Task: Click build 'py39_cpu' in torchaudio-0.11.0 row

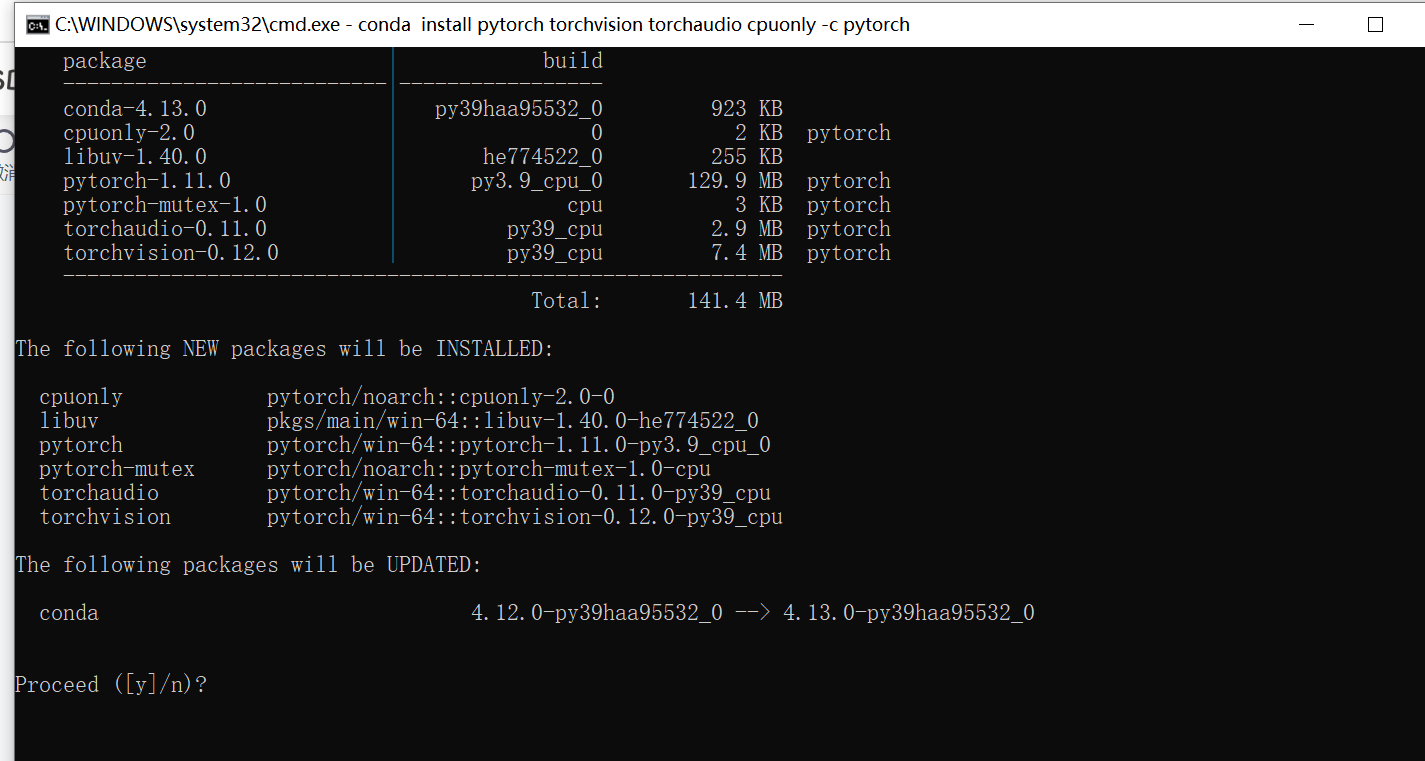Action: pyautogui.click(x=555, y=229)
